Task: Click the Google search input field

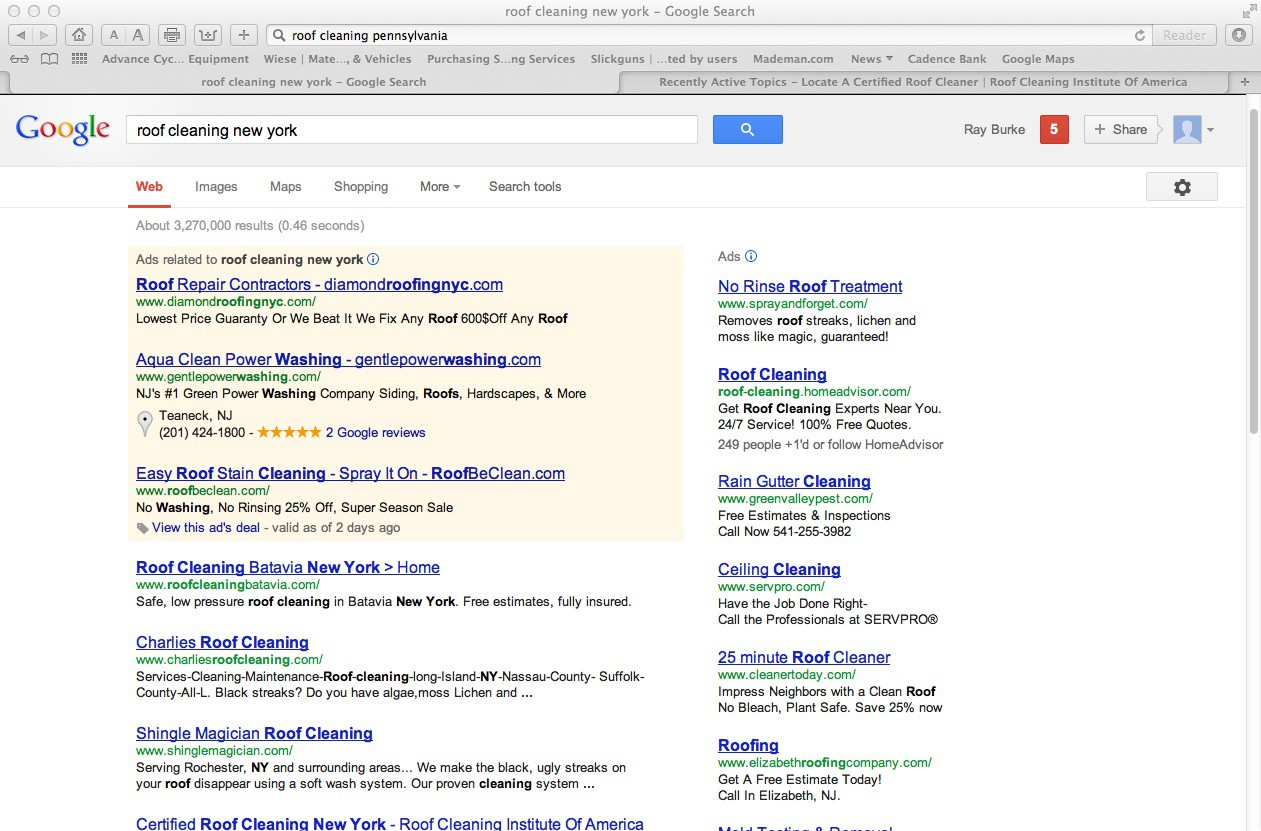Action: click(x=411, y=130)
